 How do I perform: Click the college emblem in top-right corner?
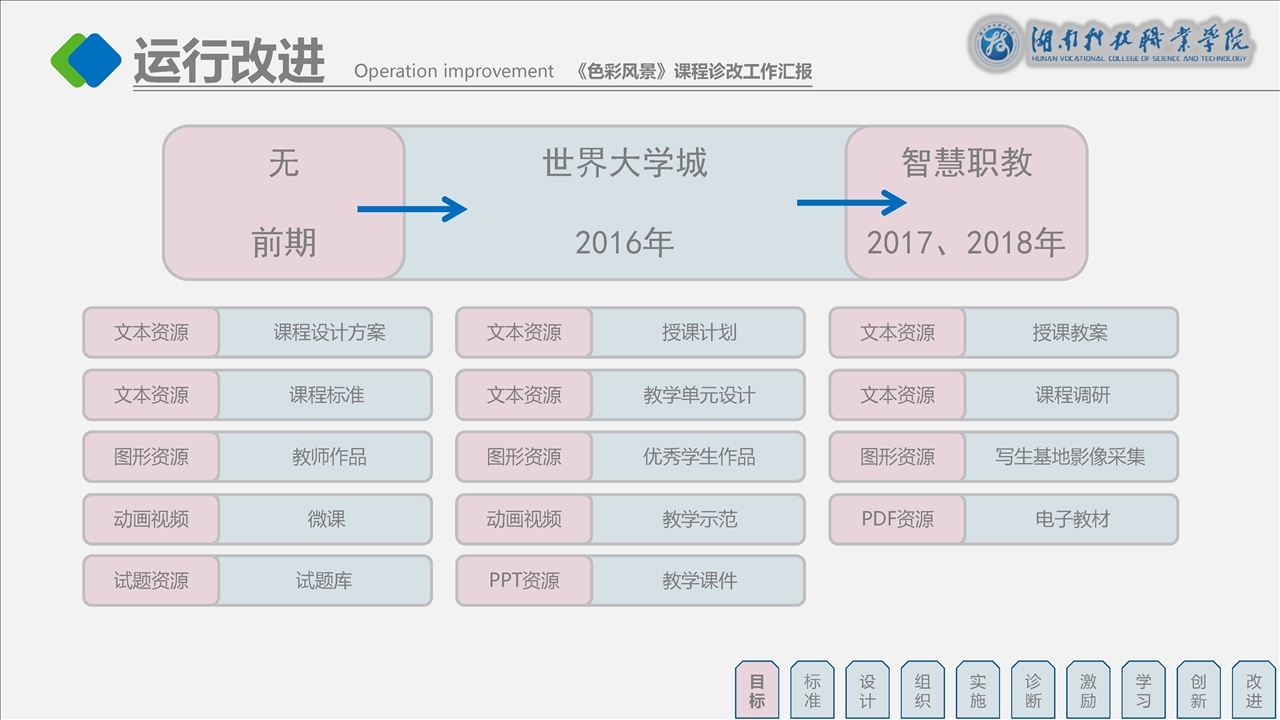996,44
